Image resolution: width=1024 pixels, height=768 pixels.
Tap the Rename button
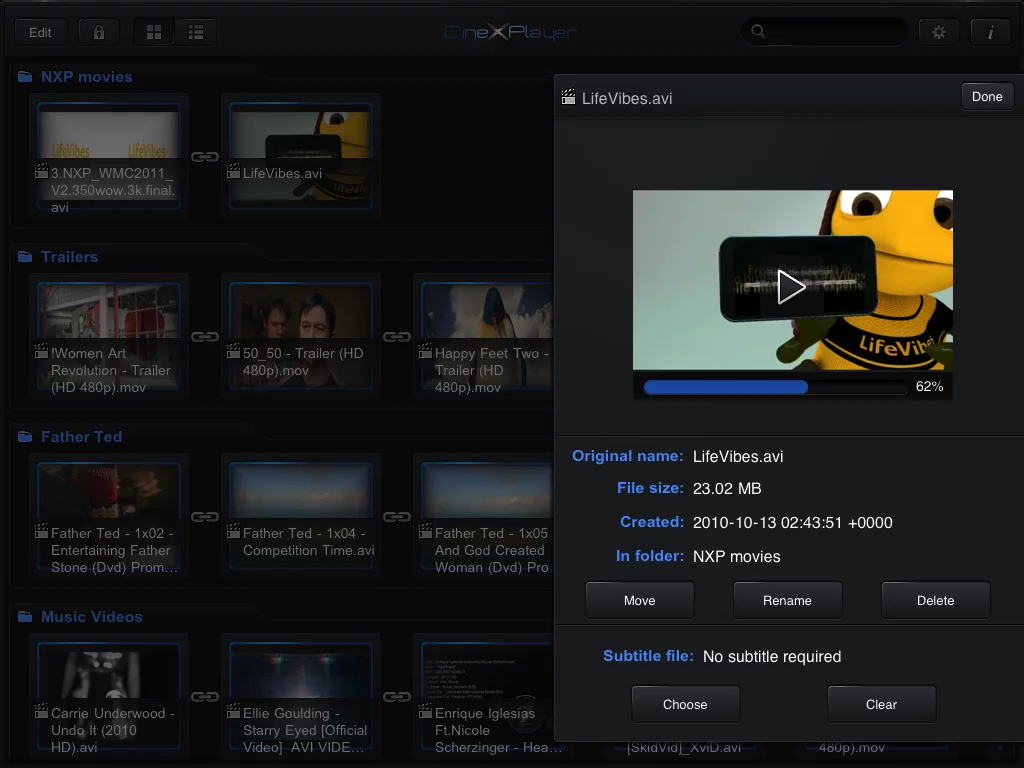click(x=787, y=600)
